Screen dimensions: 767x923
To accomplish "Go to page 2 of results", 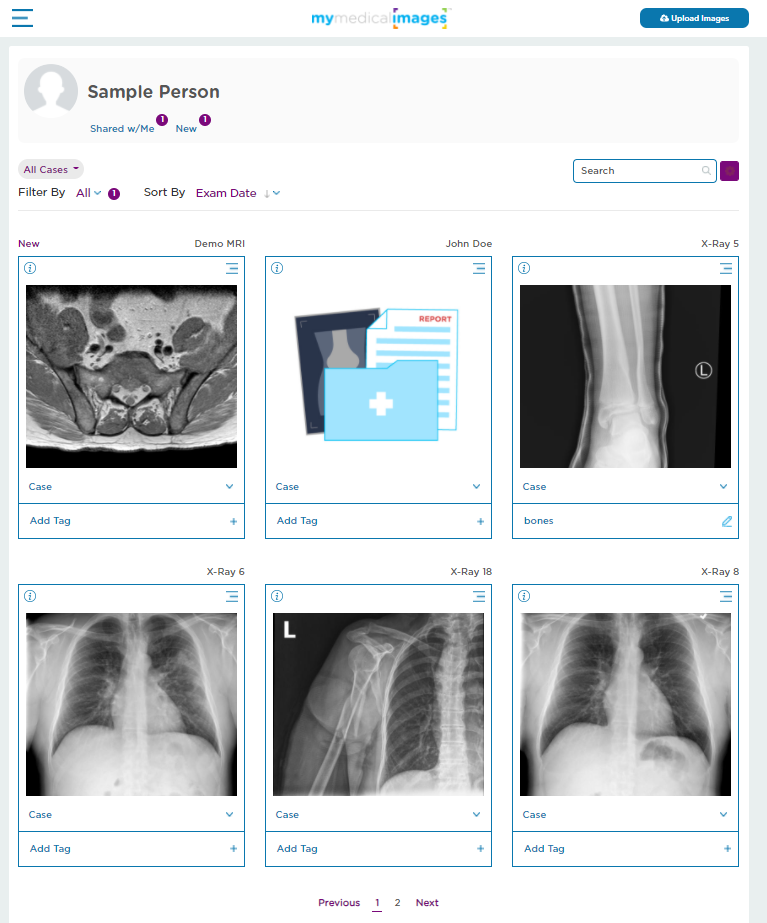I will (x=397, y=902).
